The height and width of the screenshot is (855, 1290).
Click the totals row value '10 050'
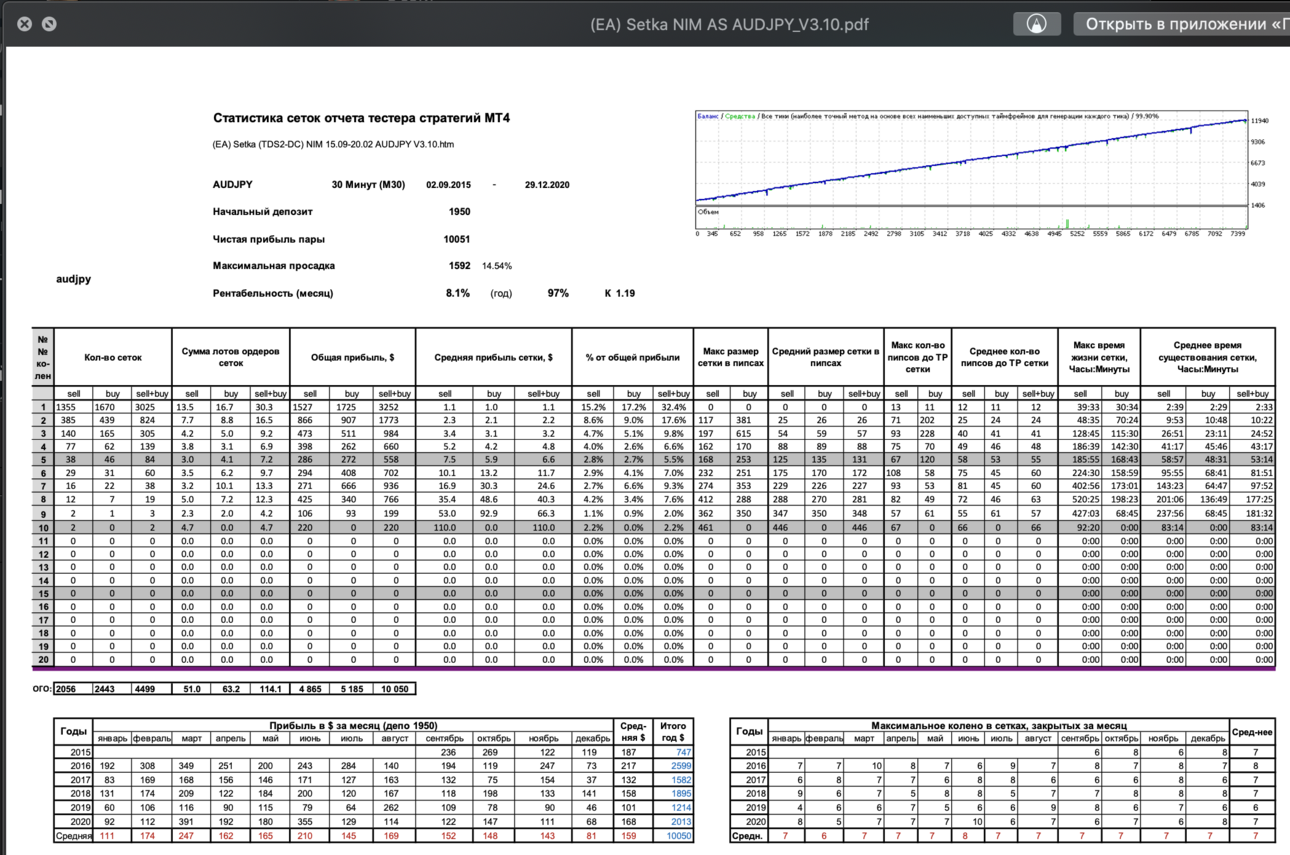[x=393, y=689]
